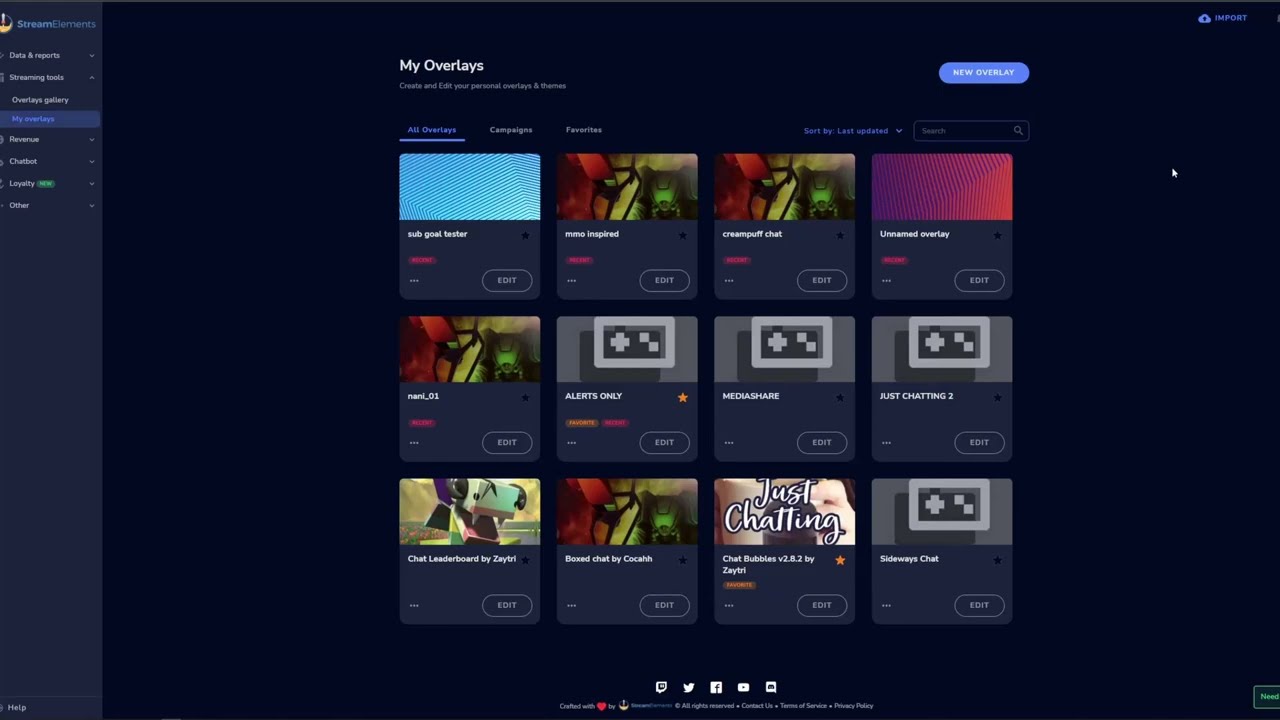Edit the MEDIASHARE overlay
Screen dimensions: 1280x720
822,442
